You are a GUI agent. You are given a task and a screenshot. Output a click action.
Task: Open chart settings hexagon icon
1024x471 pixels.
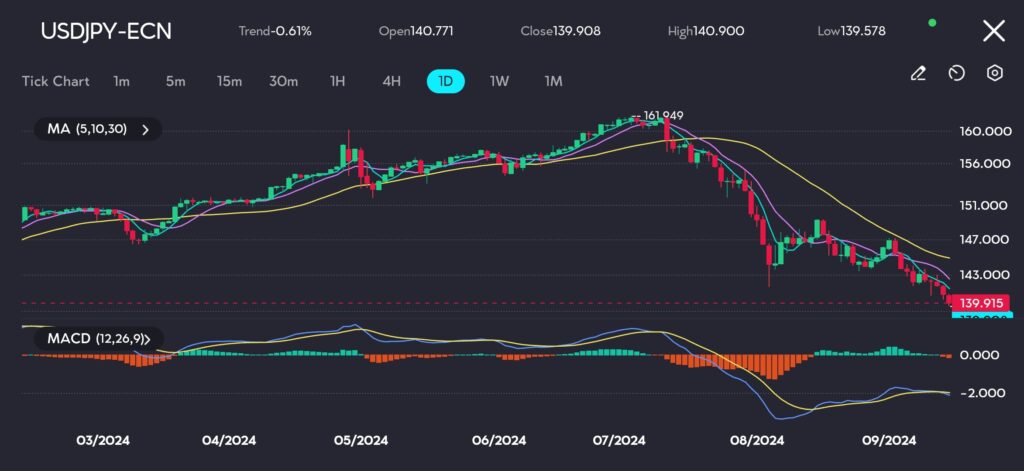(994, 73)
